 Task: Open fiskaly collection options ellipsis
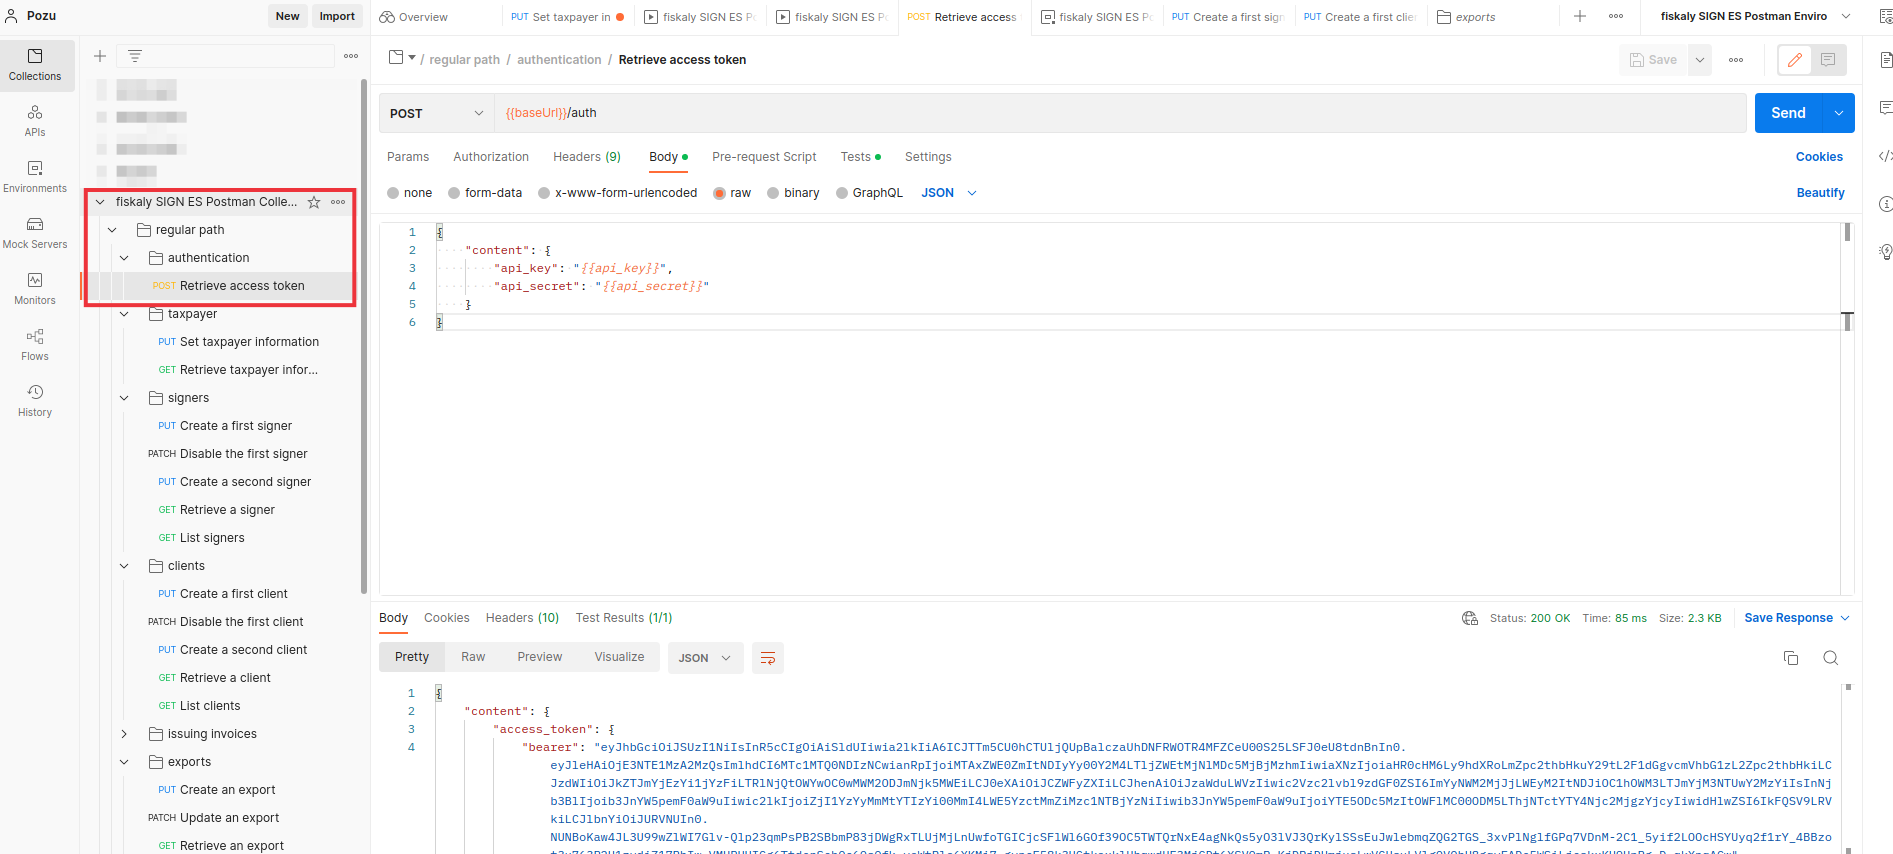pyautogui.click(x=338, y=202)
